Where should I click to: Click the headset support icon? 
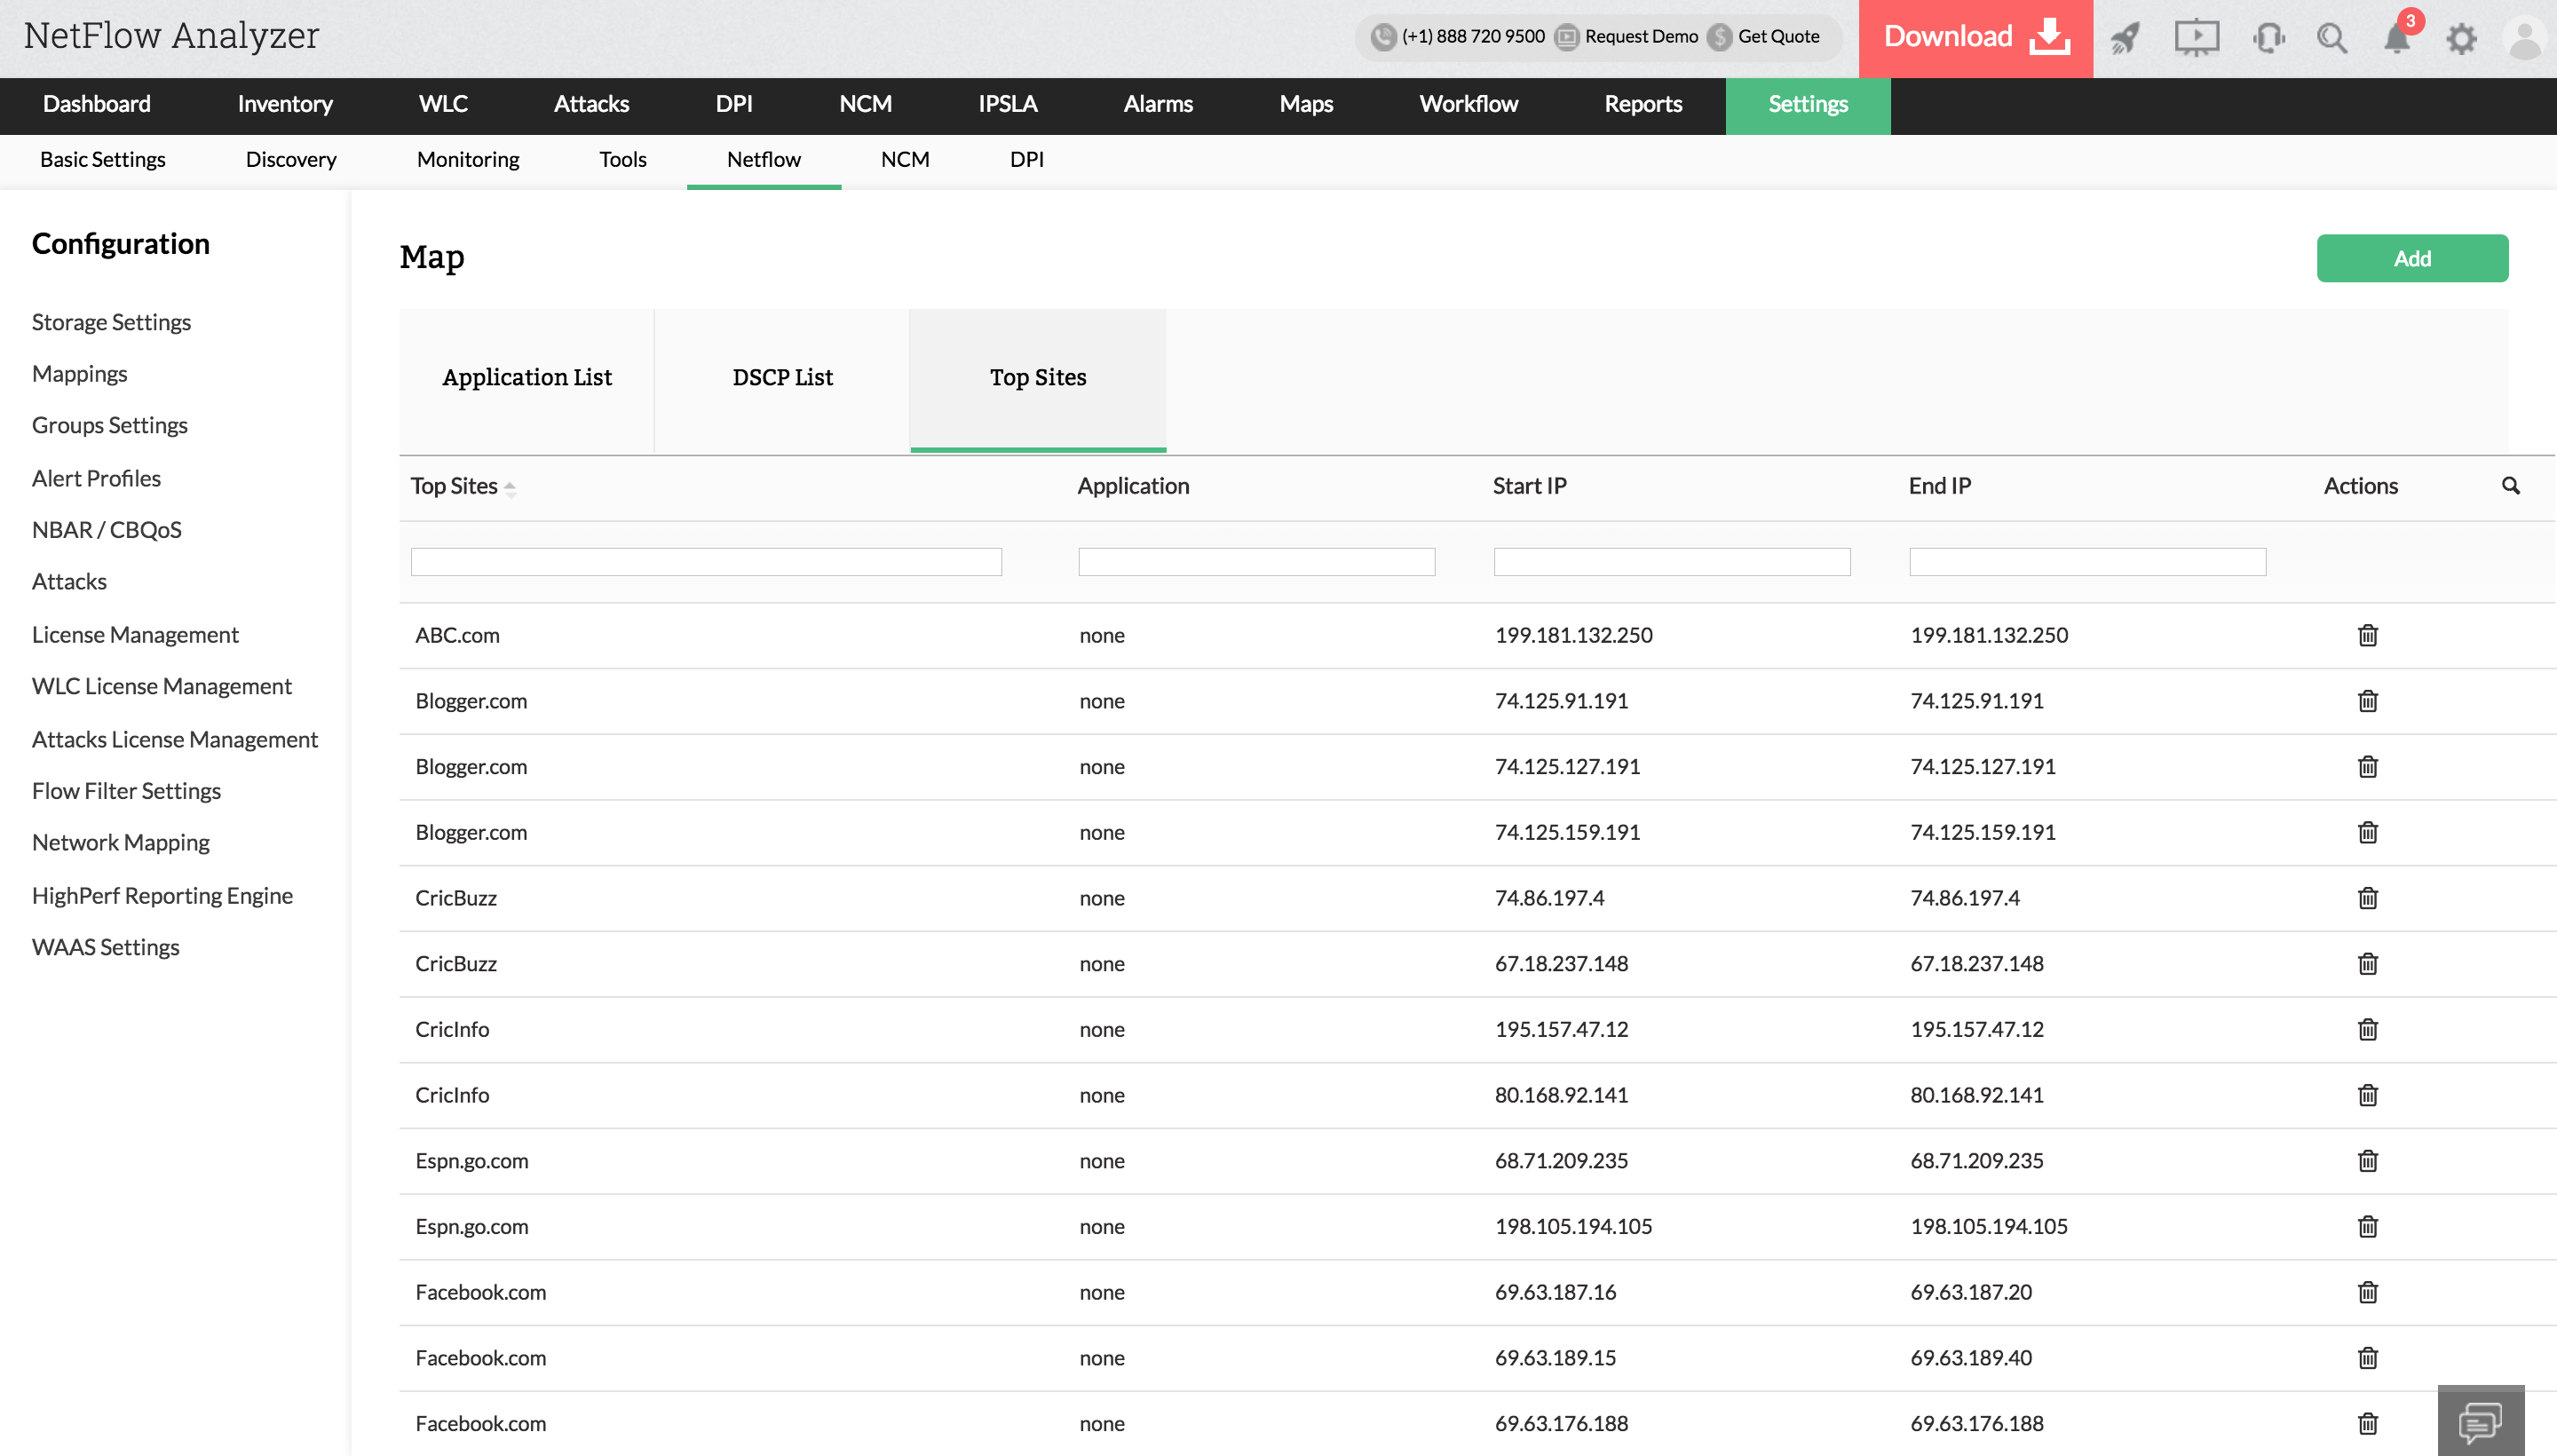tap(2268, 38)
